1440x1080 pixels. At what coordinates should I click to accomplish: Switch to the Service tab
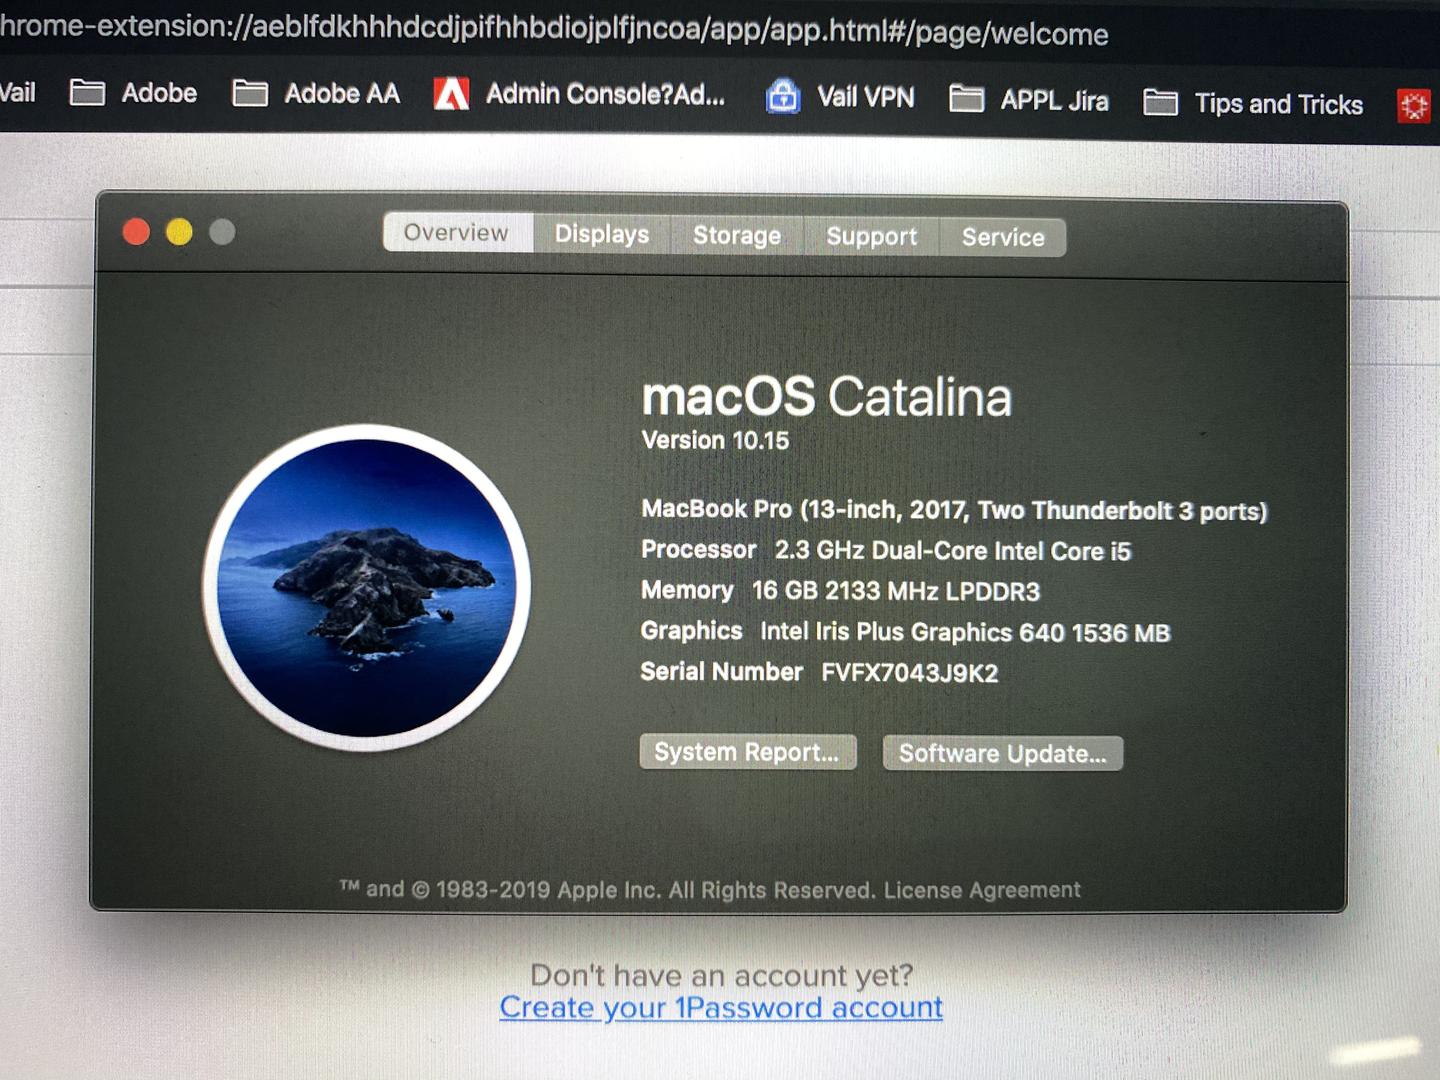(x=1003, y=237)
